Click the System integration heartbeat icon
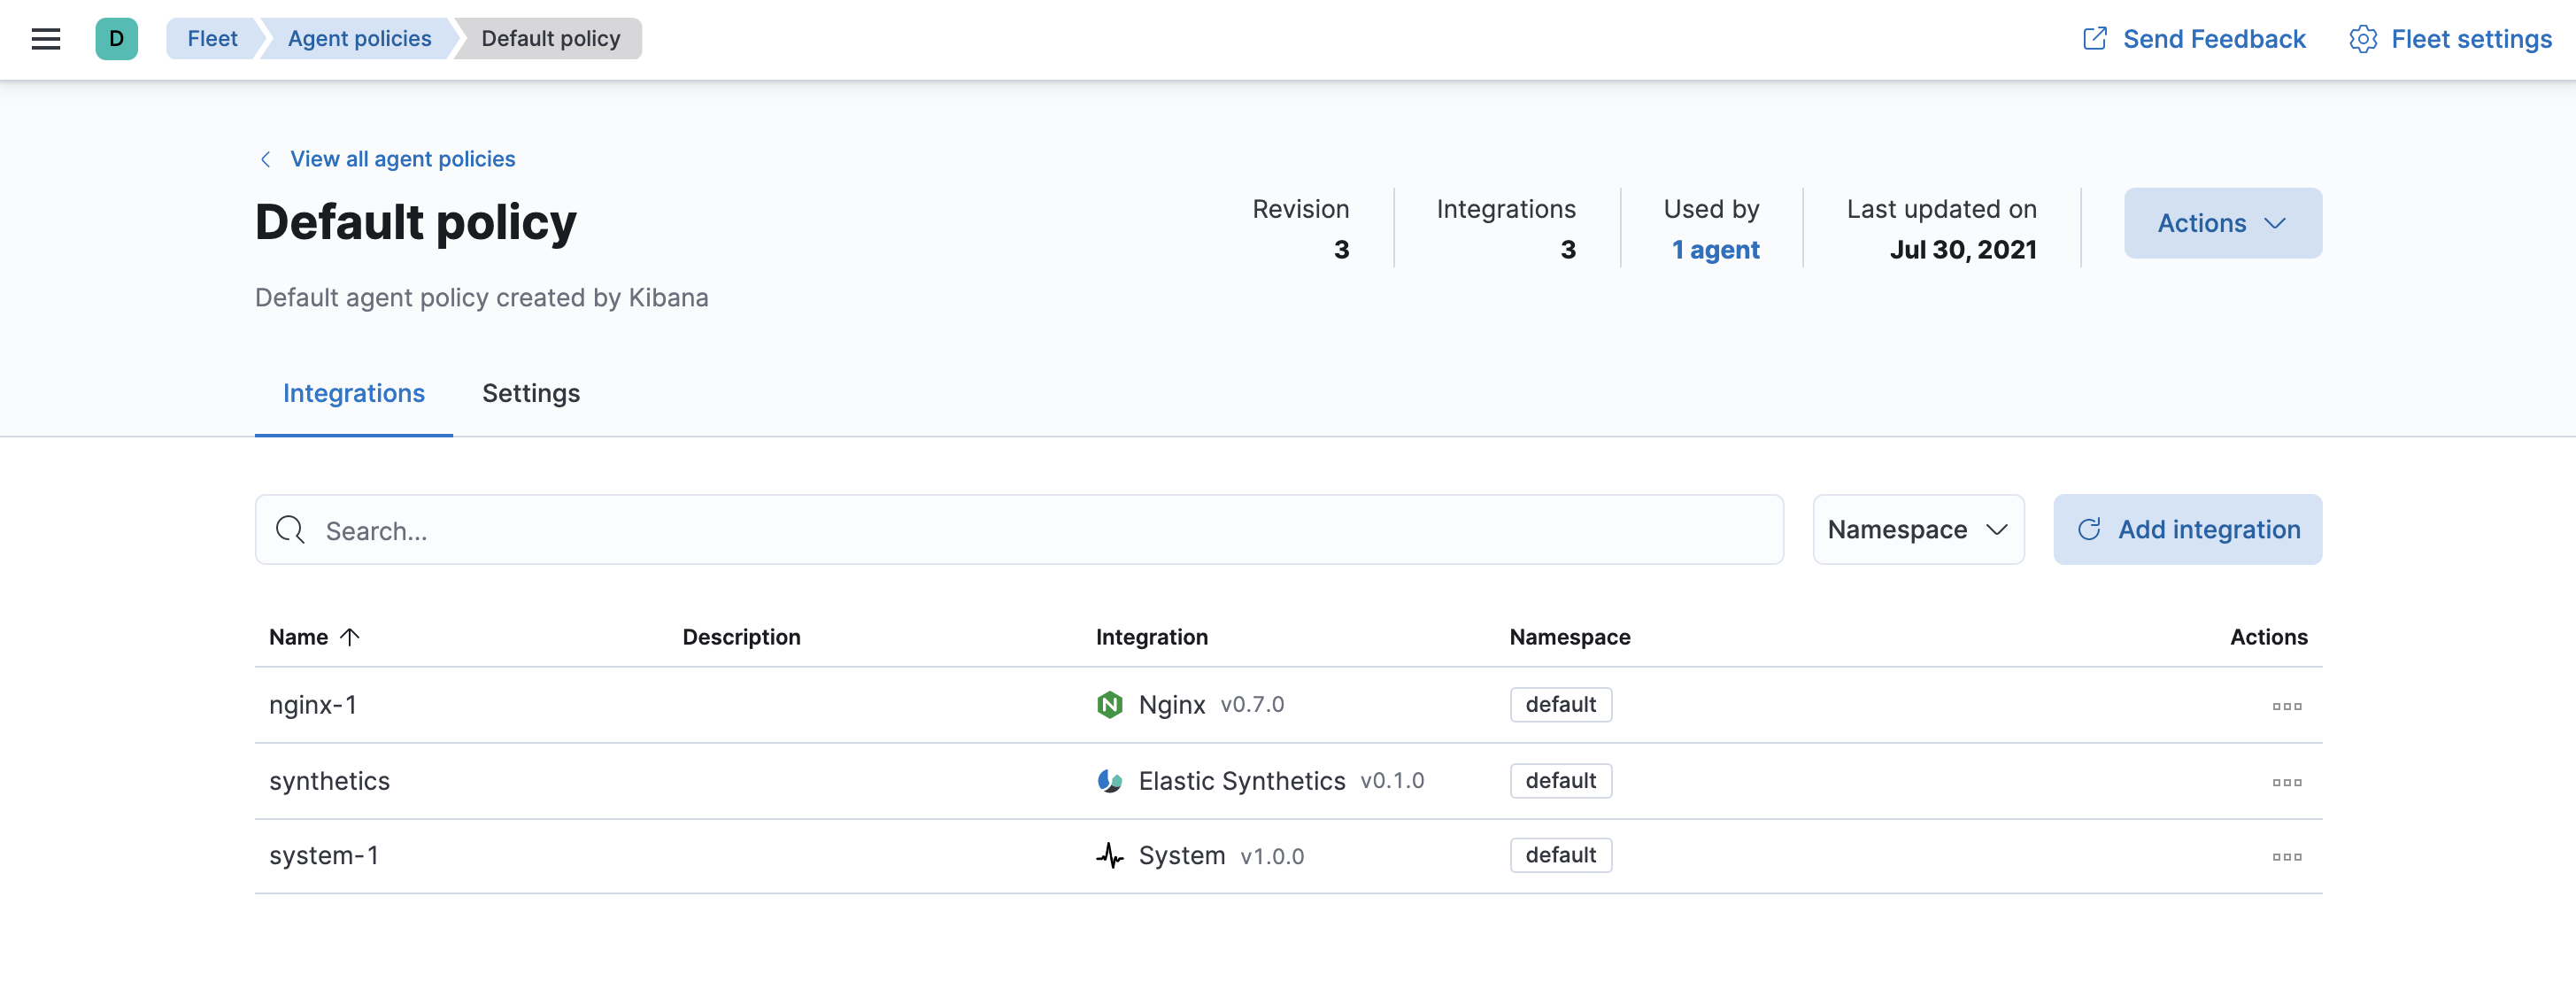 coord(1110,855)
